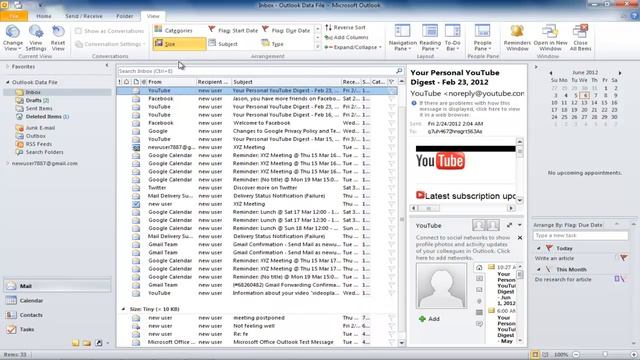Open Search Folders

click(44, 152)
